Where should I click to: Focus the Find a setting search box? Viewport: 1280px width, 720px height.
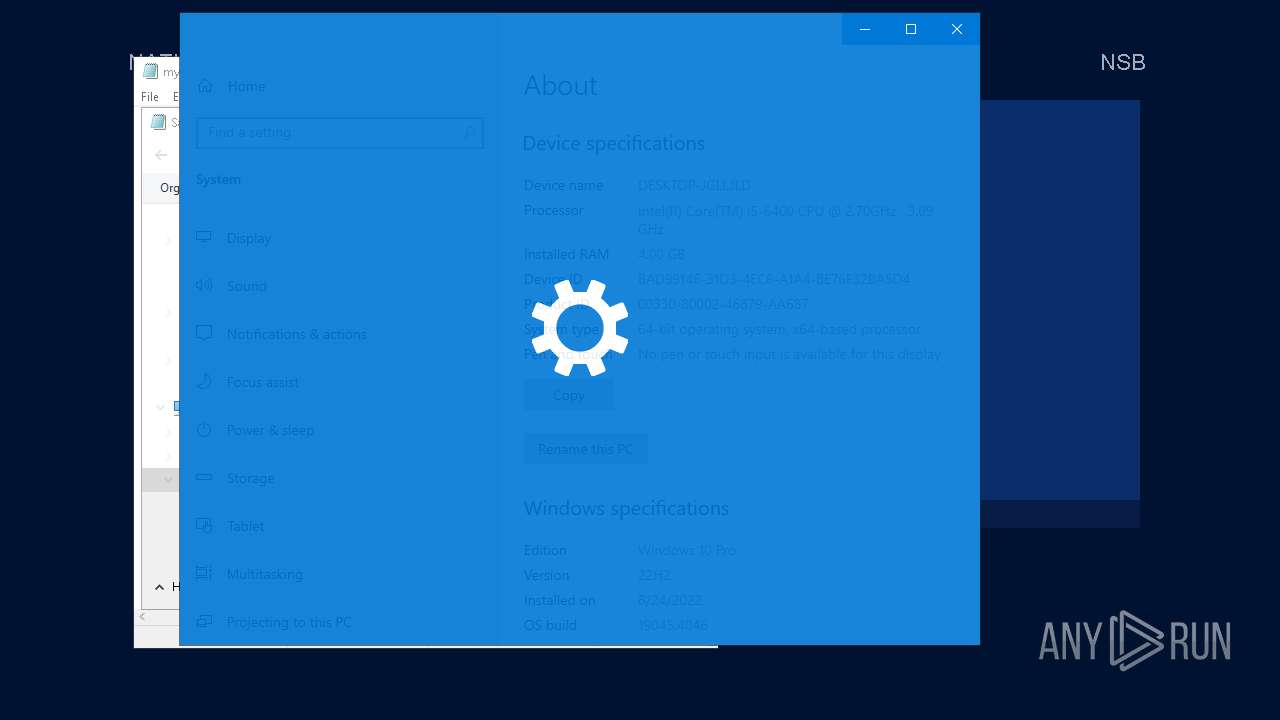340,132
